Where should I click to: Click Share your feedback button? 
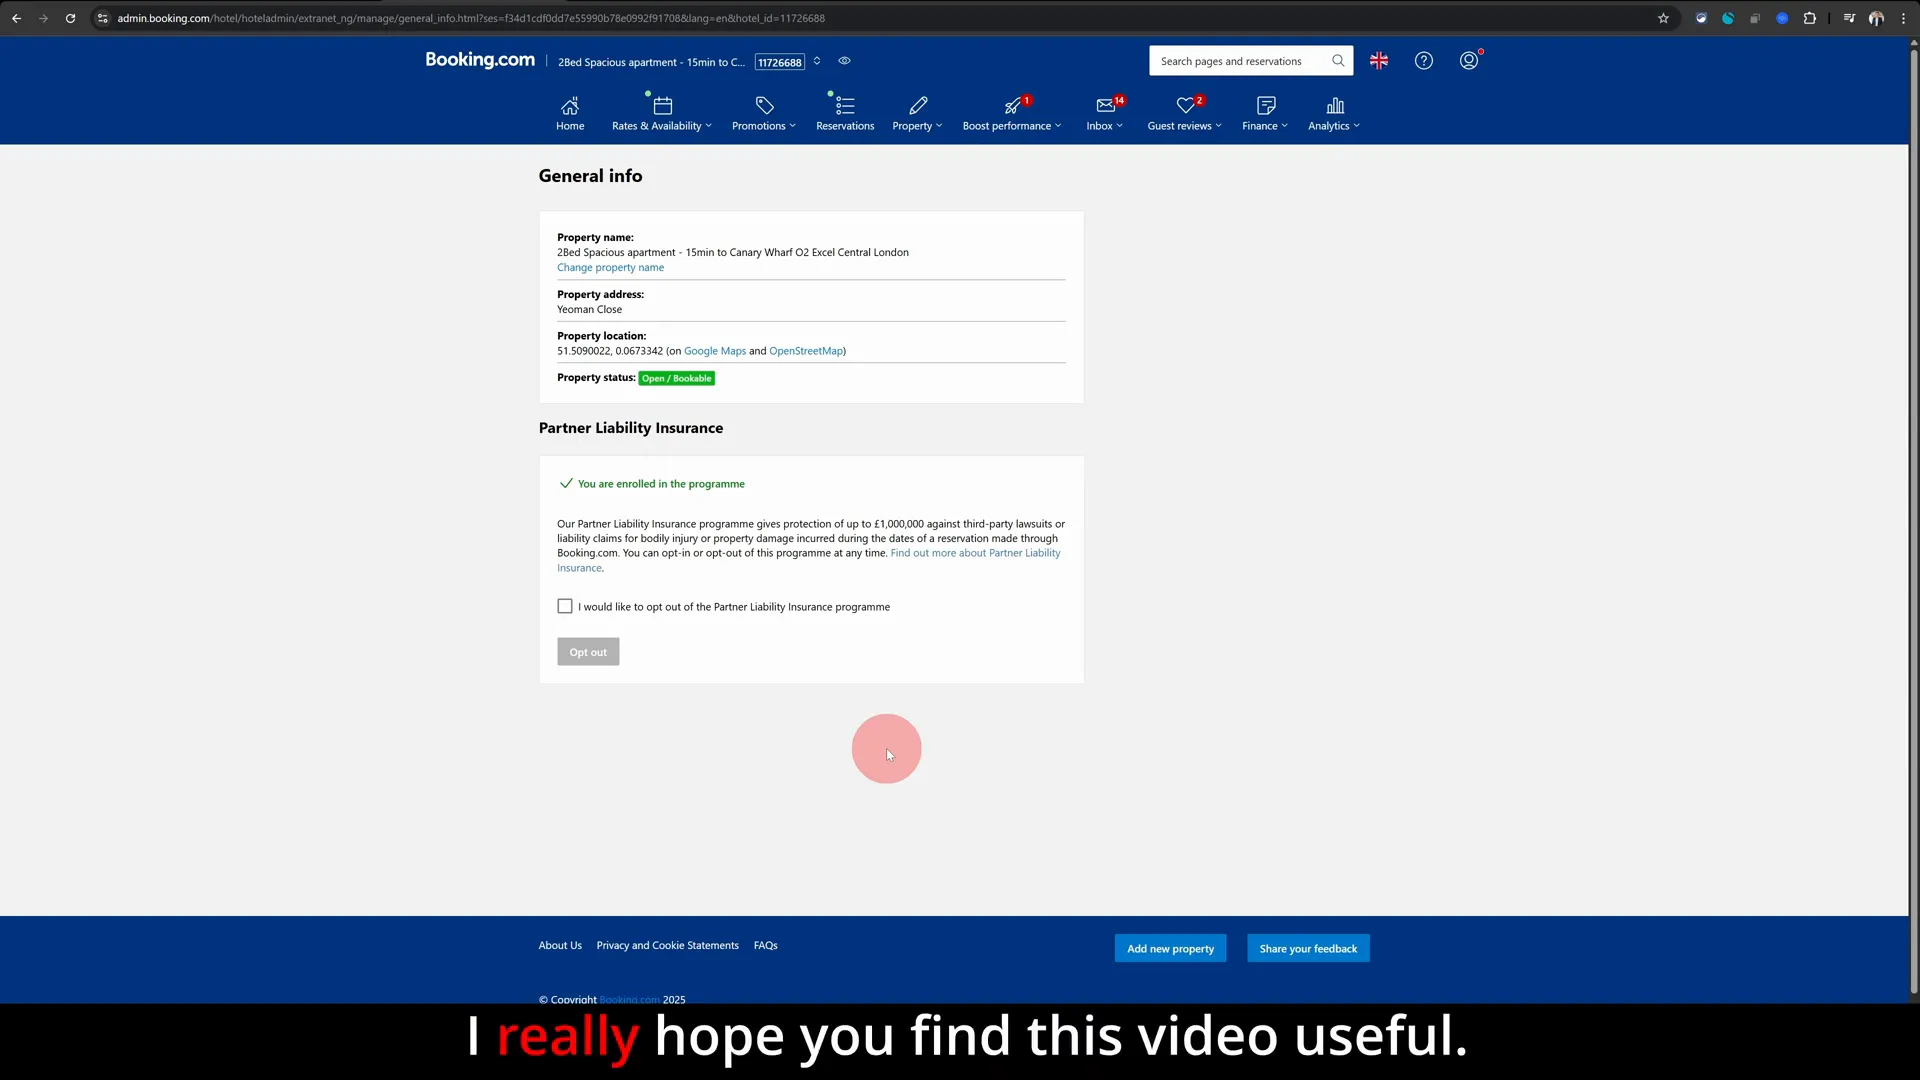[x=1308, y=949]
